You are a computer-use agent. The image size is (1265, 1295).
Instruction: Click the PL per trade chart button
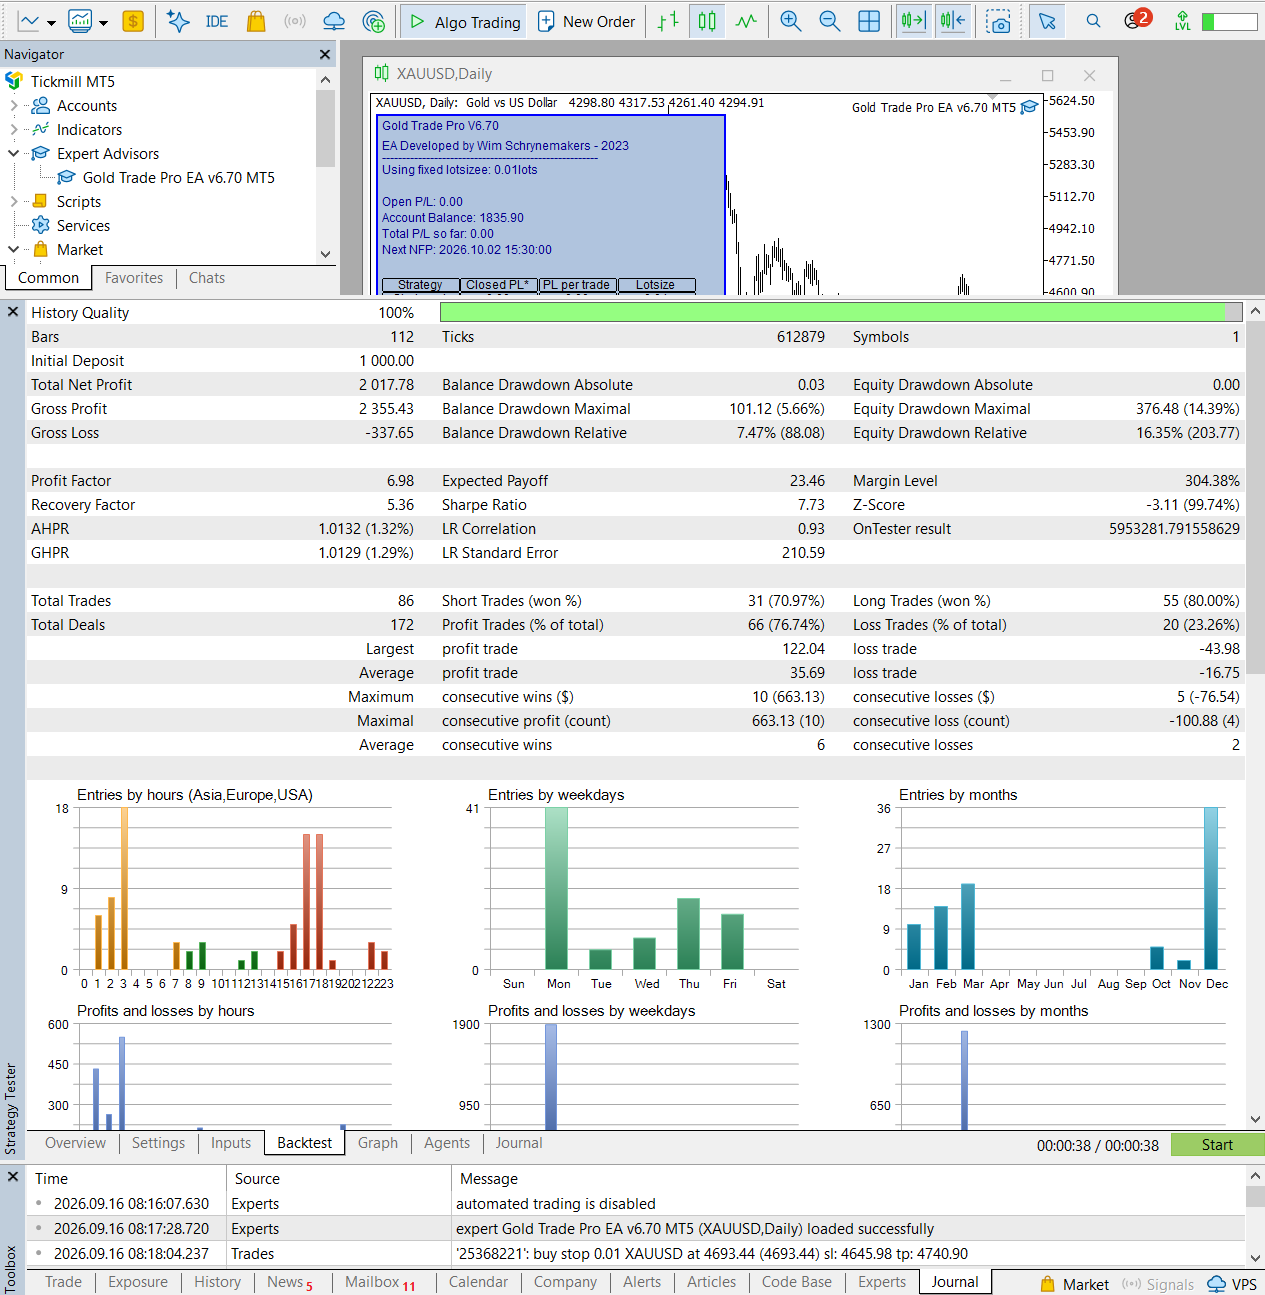tap(577, 285)
